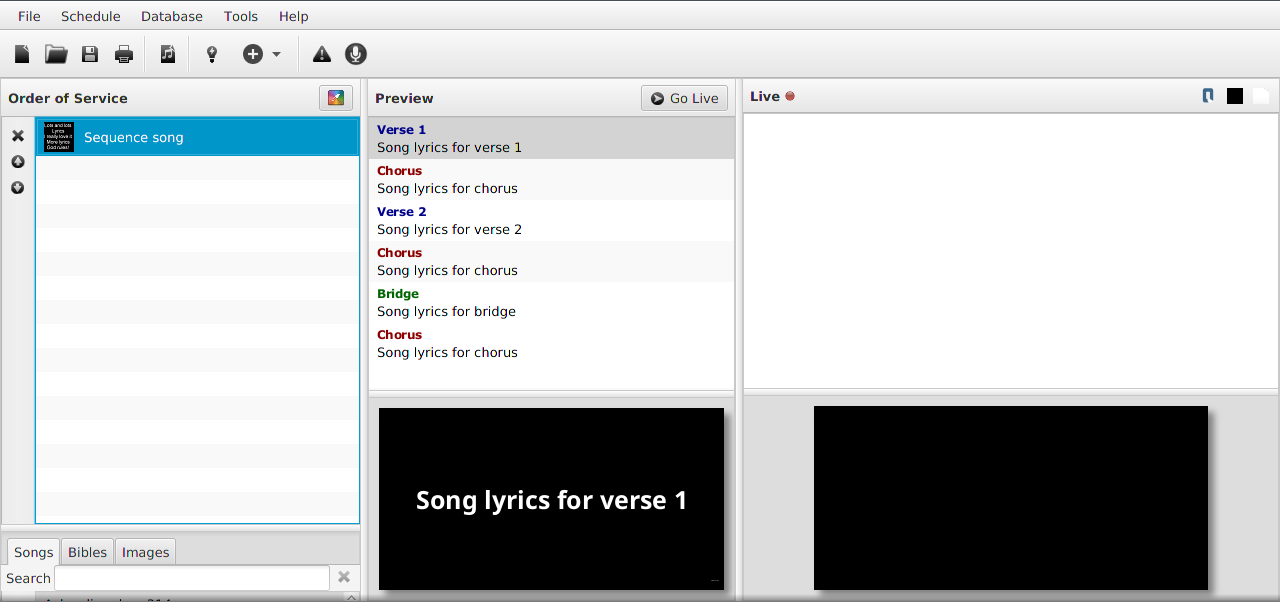Open the Help menu
The height and width of the screenshot is (602, 1280).
click(294, 16)
